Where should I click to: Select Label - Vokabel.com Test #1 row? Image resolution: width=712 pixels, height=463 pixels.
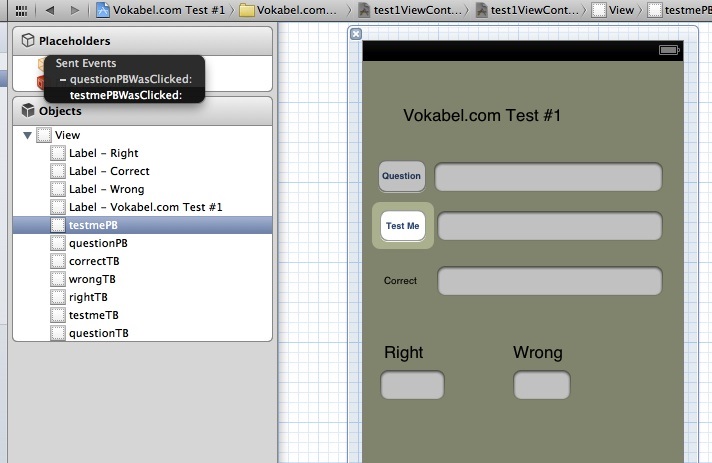point(143,207)
